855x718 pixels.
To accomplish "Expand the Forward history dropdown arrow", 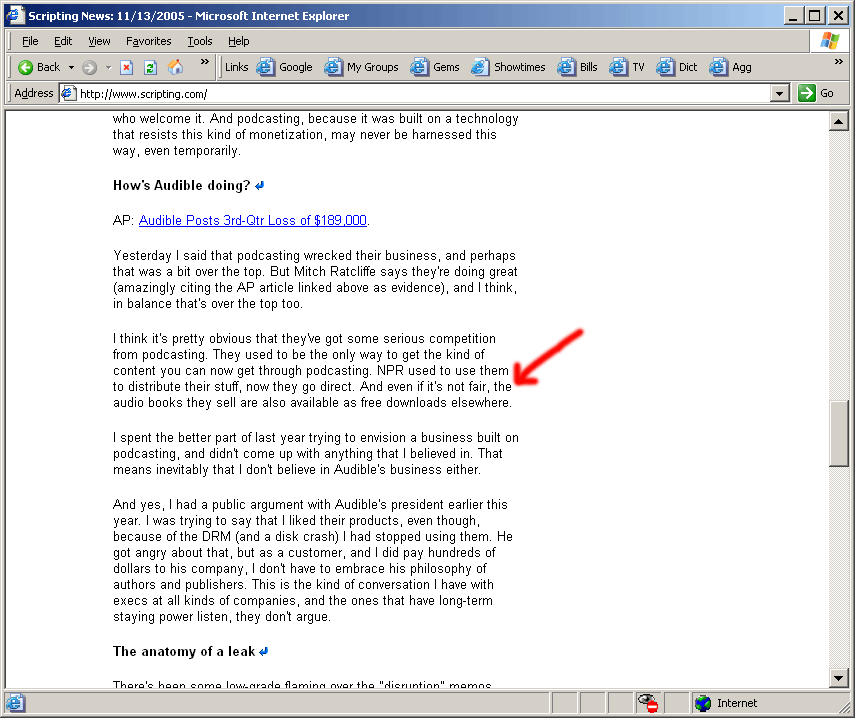I will (x=109, y=68).
